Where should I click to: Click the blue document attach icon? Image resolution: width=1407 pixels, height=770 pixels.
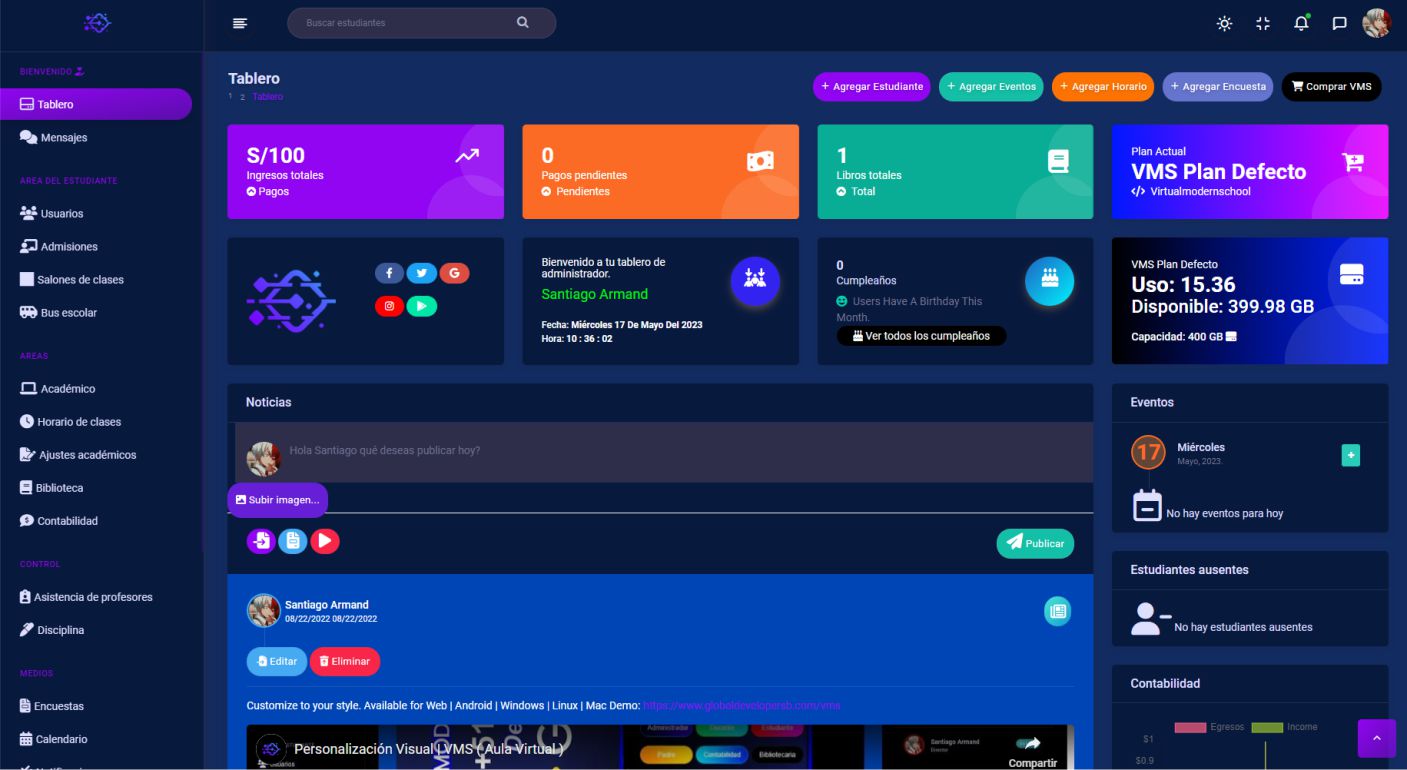pyautogui.click(x=293, y=541)
